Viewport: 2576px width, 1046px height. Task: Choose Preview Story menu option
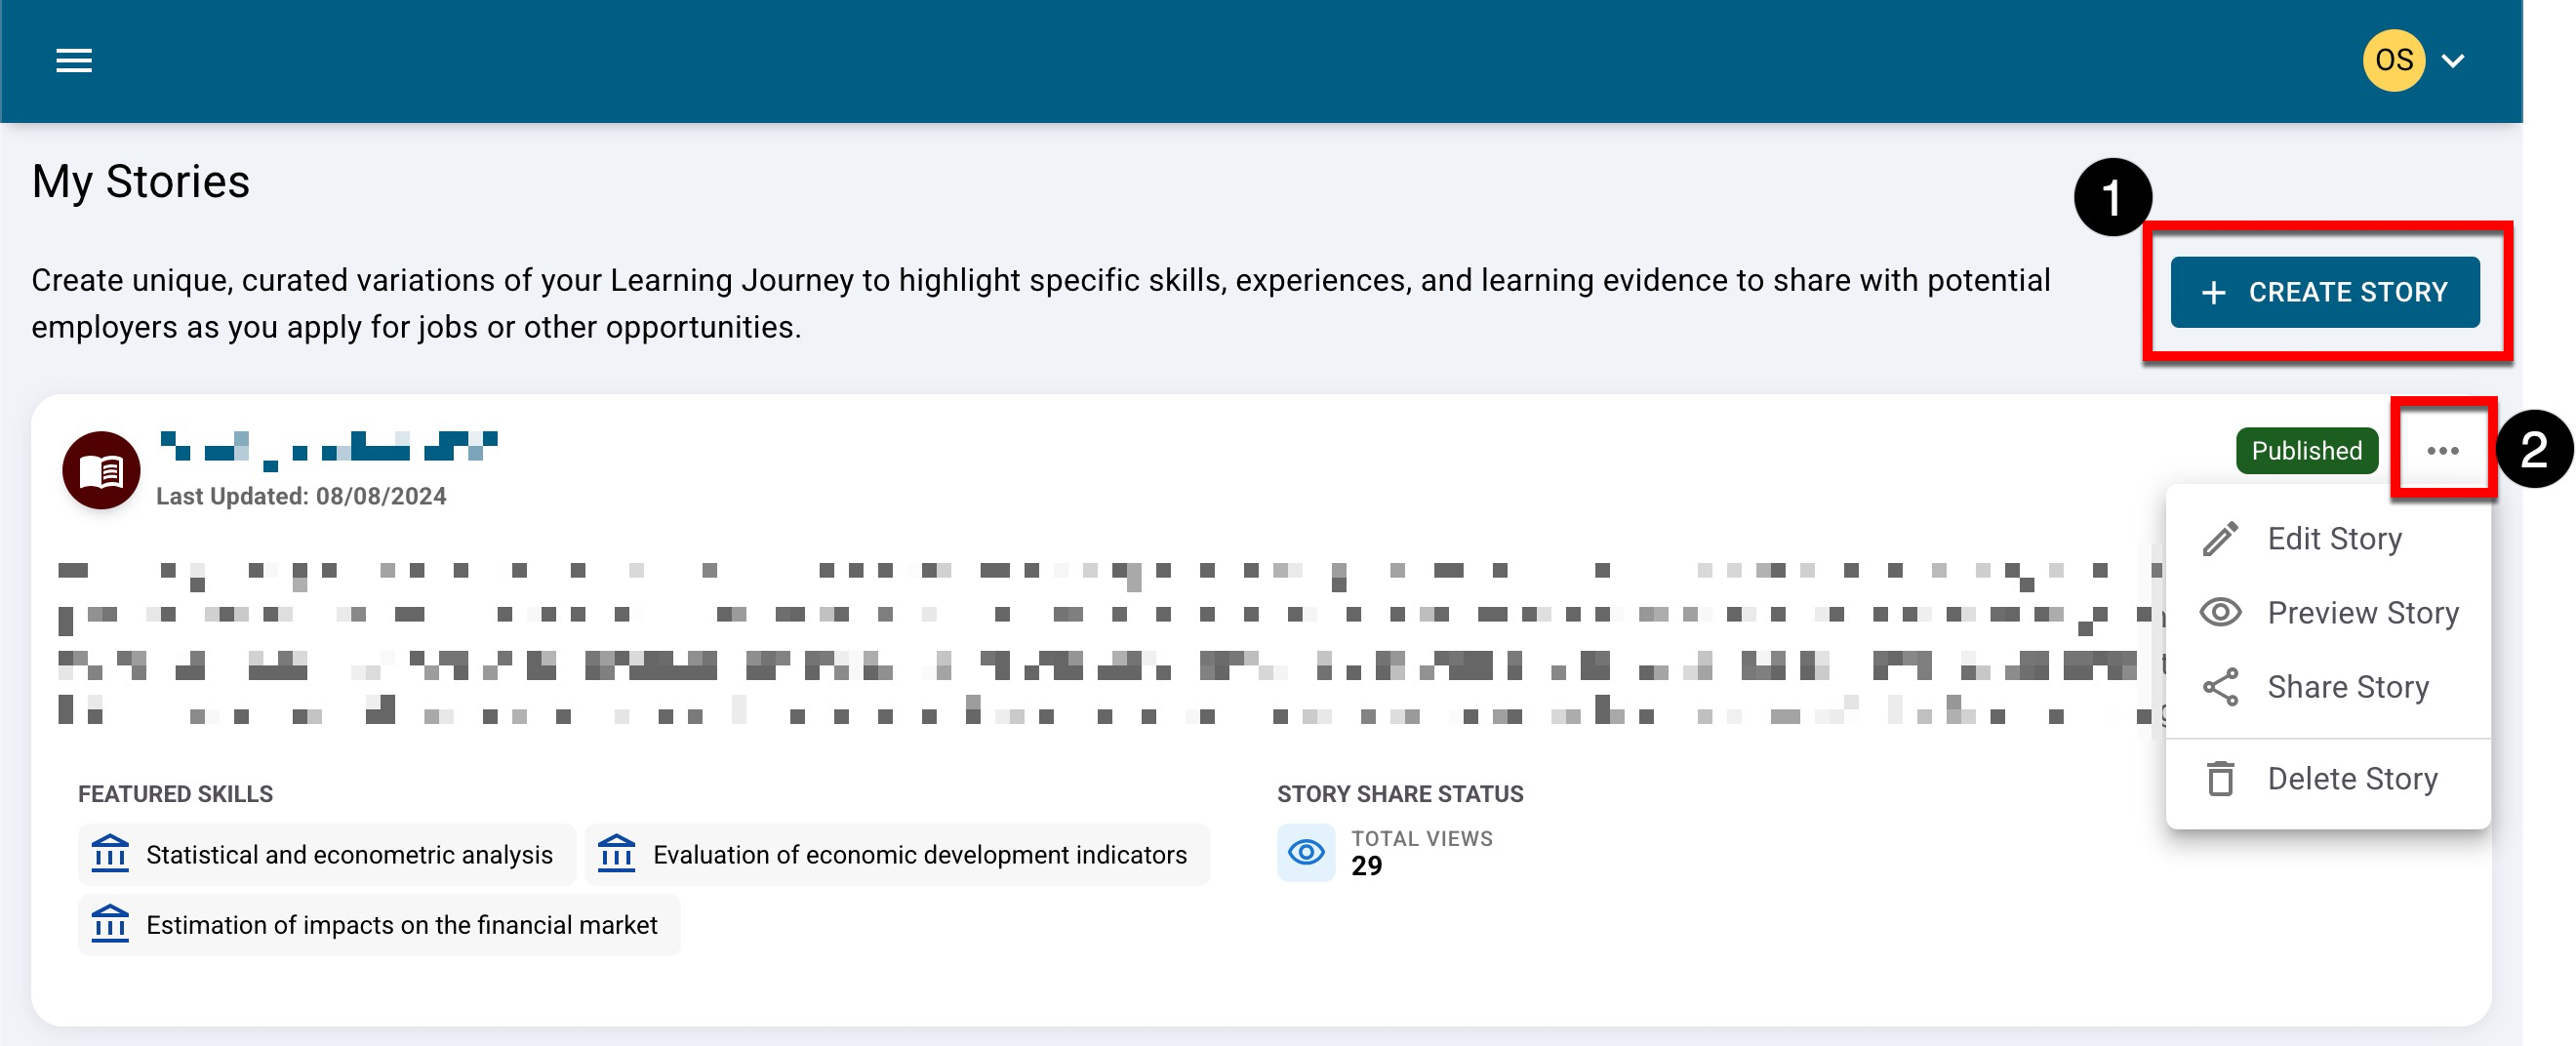pos(2362,613)
